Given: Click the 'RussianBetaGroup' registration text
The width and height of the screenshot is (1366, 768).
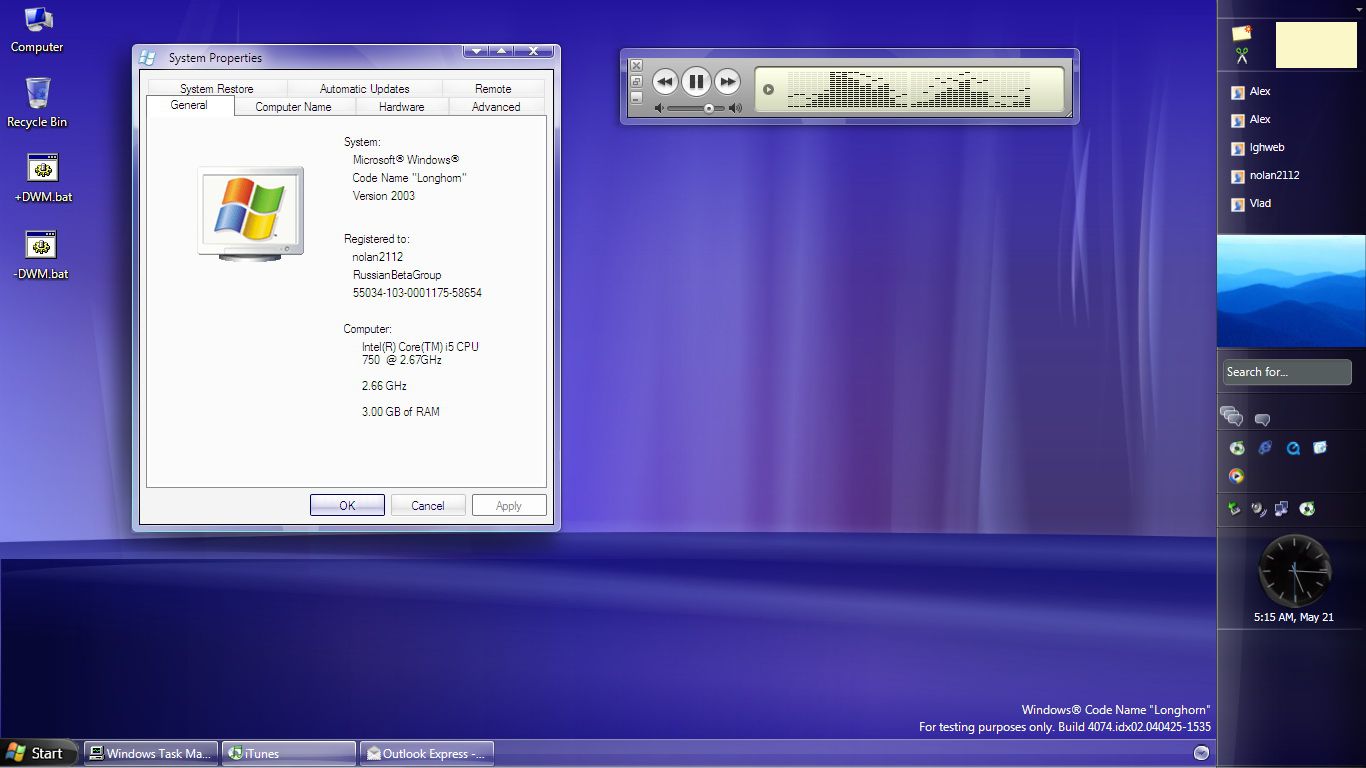Looking at the screenshot, I should (397, 275).
